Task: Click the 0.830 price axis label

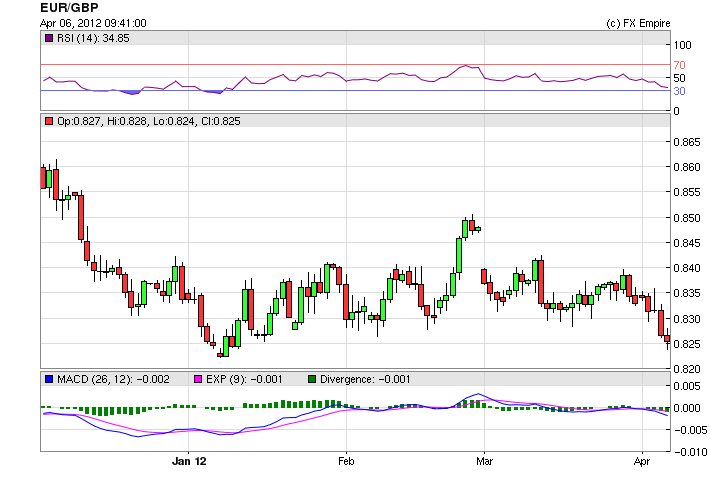Action: [x=687, y=319]
